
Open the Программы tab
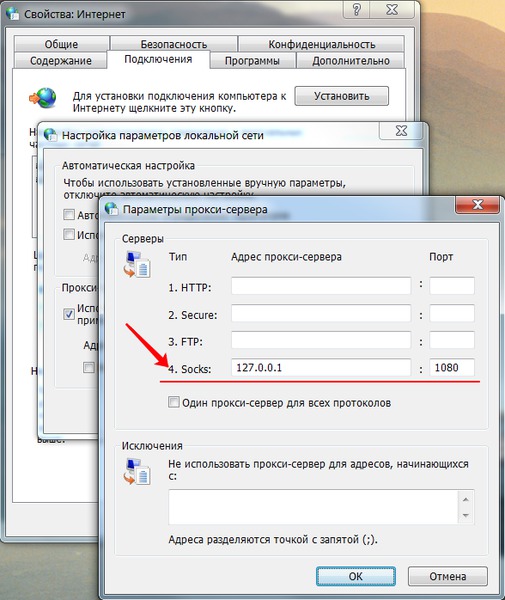point(252,60)
